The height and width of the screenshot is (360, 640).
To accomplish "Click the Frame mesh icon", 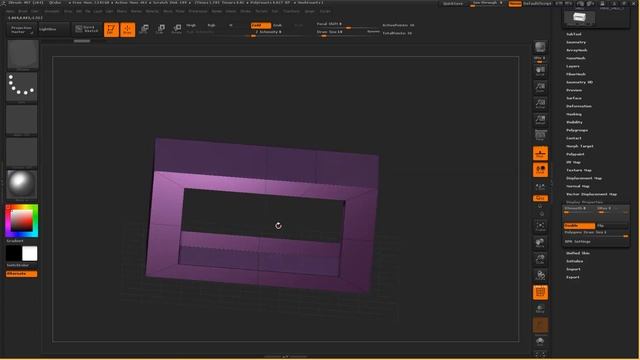I will [540, 227].
